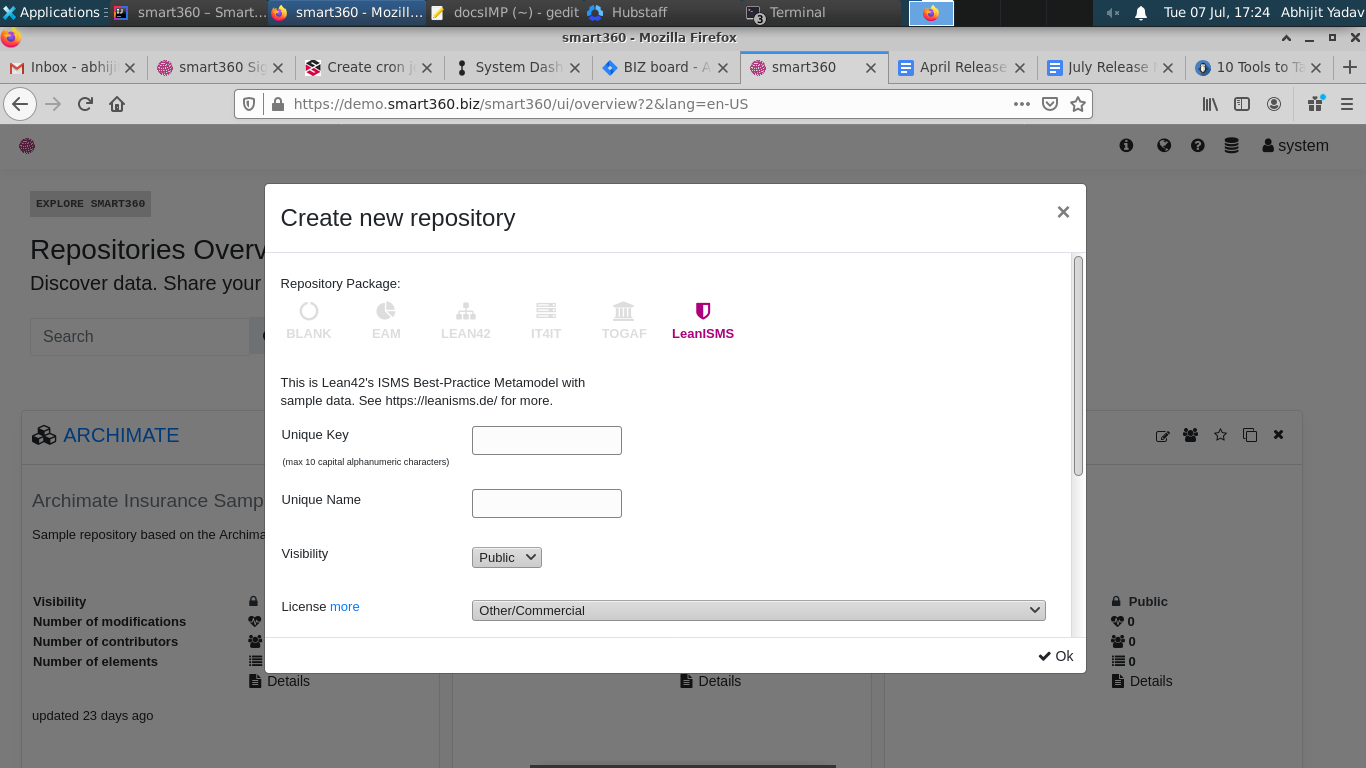
Task: Save page to Pocket
Action: pos(1050,104)
